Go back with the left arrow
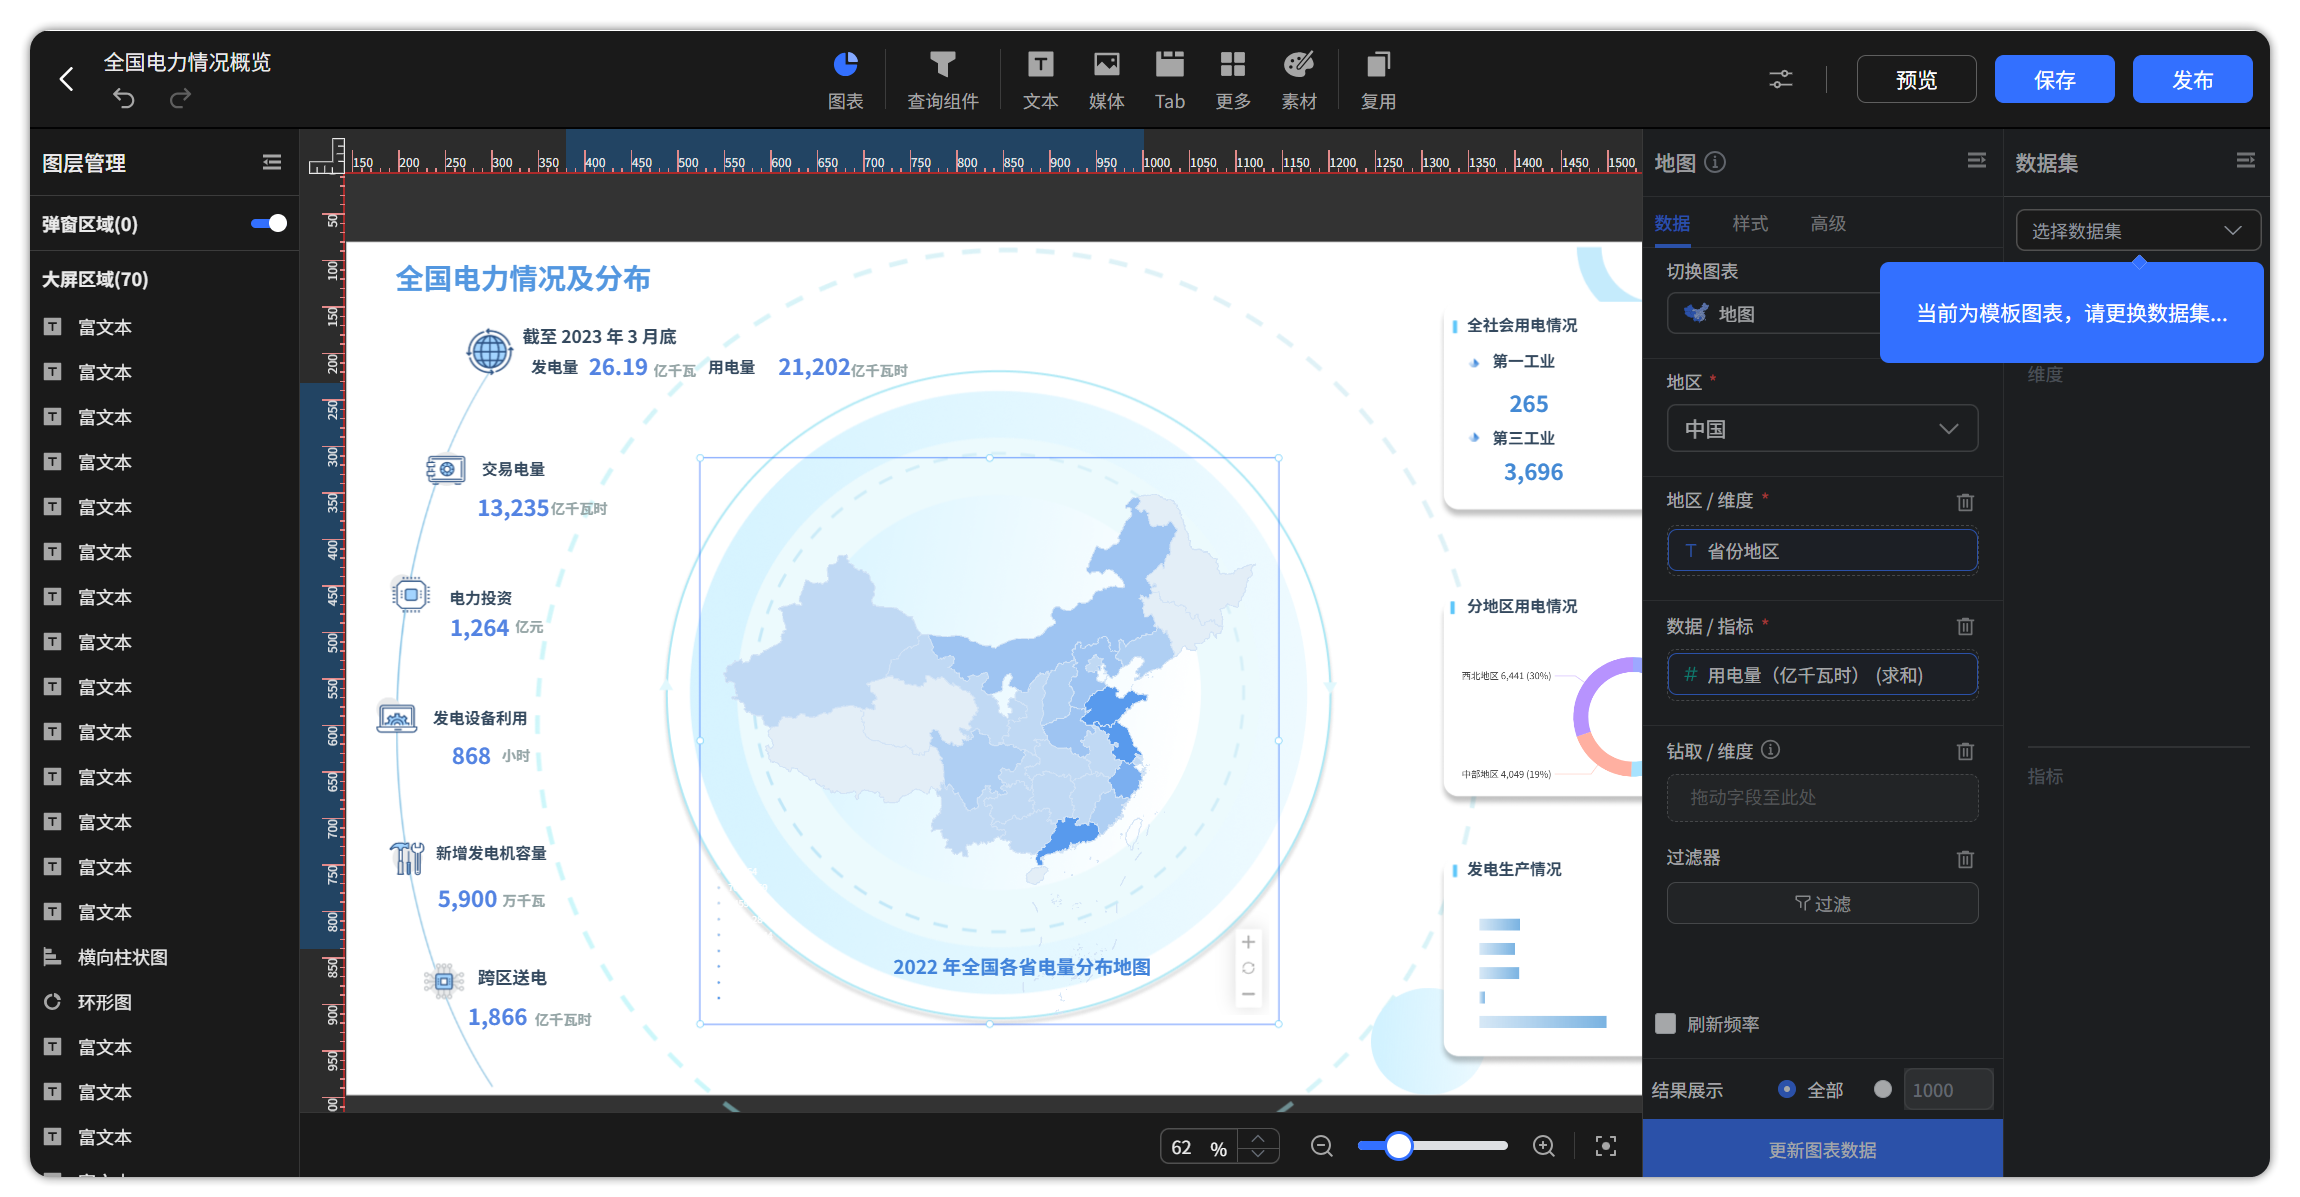 pos(66,79)
